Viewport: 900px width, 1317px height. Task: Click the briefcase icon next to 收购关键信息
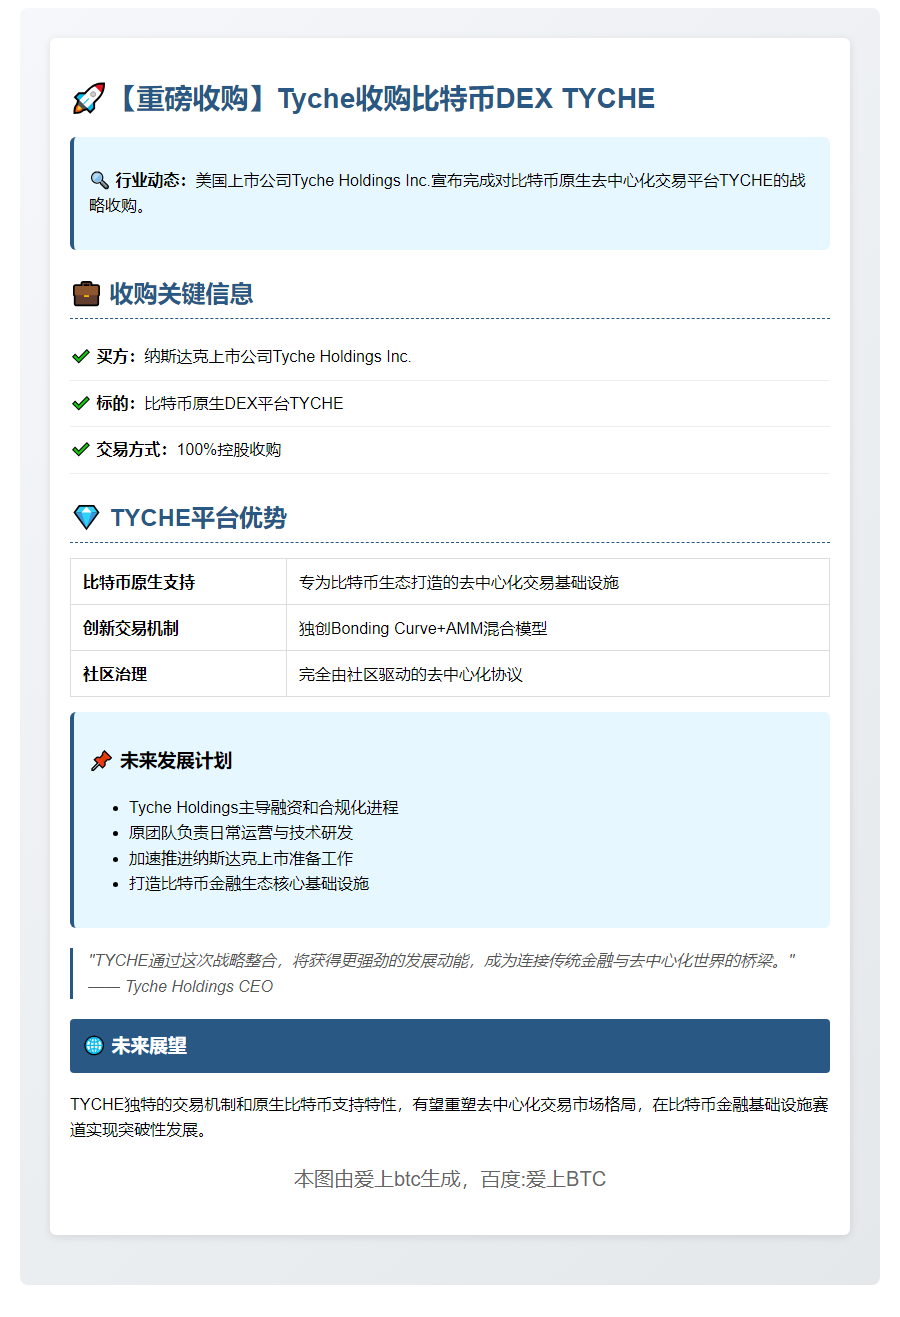88,293
